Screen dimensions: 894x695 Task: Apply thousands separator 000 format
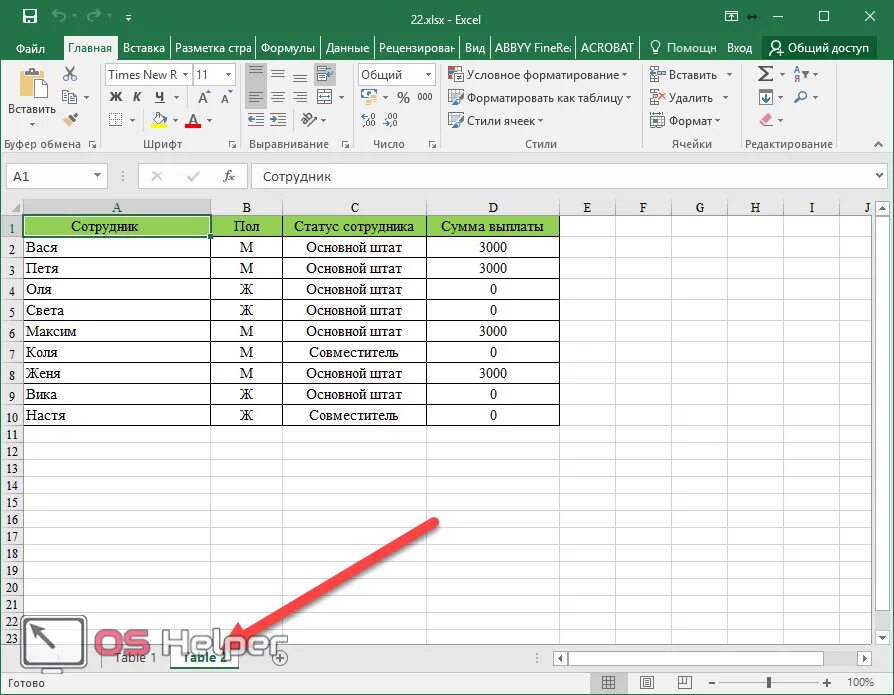pyautogui.click(x=425, y=97)
